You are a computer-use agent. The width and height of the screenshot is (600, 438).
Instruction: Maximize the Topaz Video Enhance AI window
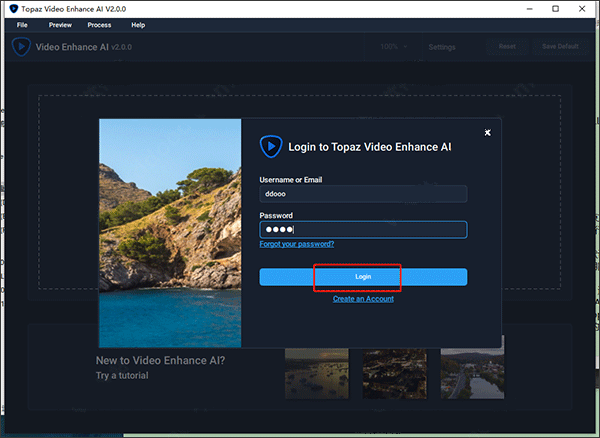556,9
